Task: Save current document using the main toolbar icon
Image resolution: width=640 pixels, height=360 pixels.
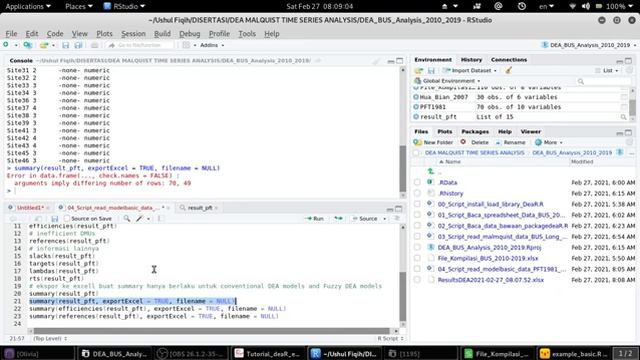Action: (x=65, y=45)
